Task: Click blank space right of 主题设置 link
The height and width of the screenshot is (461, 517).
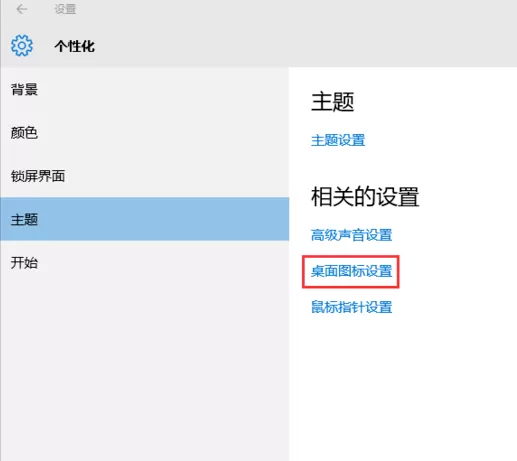Action: (x=440, y=140)
